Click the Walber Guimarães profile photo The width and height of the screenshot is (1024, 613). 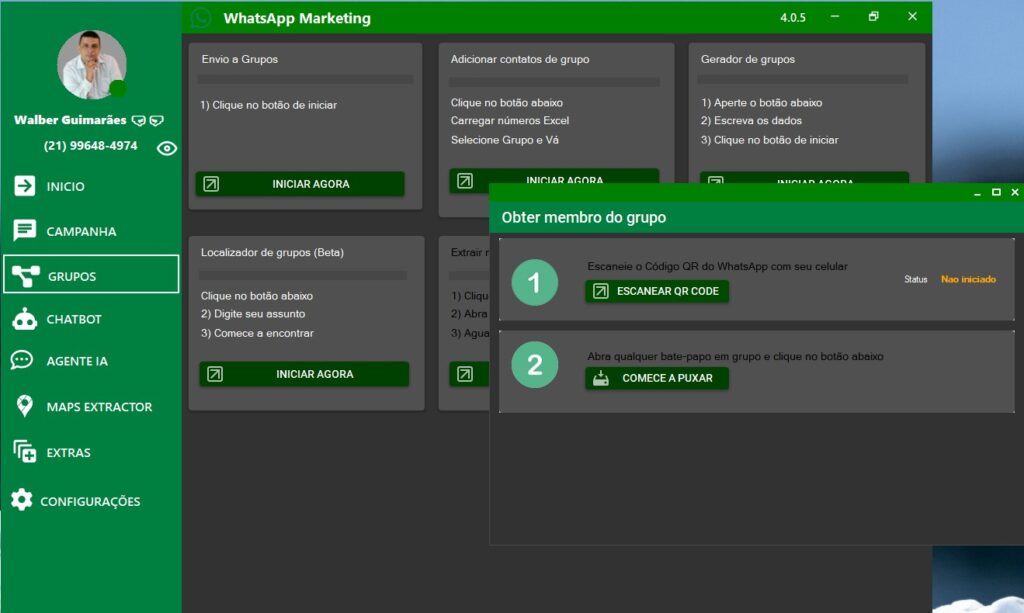click(92, 64)
